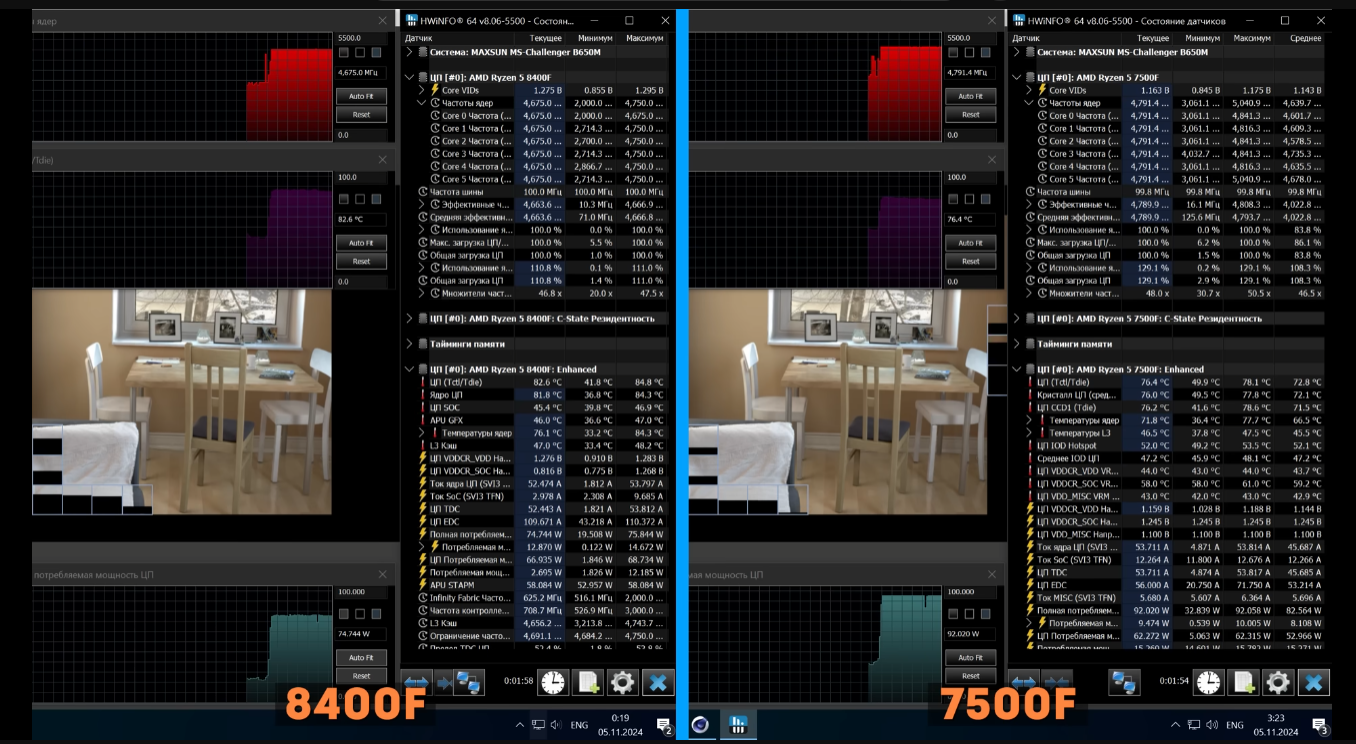Open the notification center showing 3 notifications
The width and height of the screenshot is (1356, 744).
[x=1320, y=725]
